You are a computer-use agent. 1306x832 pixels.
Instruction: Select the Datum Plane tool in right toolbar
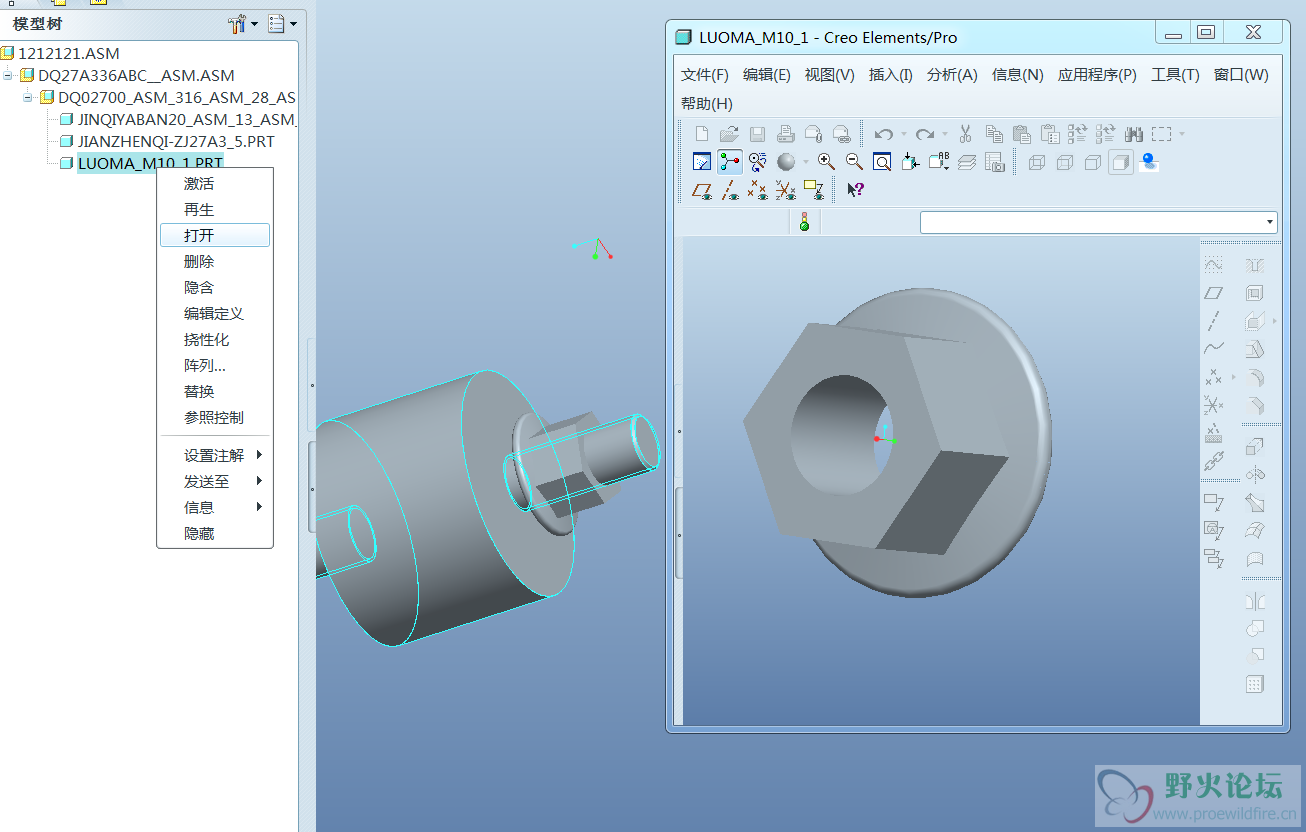pos(1213,293)
